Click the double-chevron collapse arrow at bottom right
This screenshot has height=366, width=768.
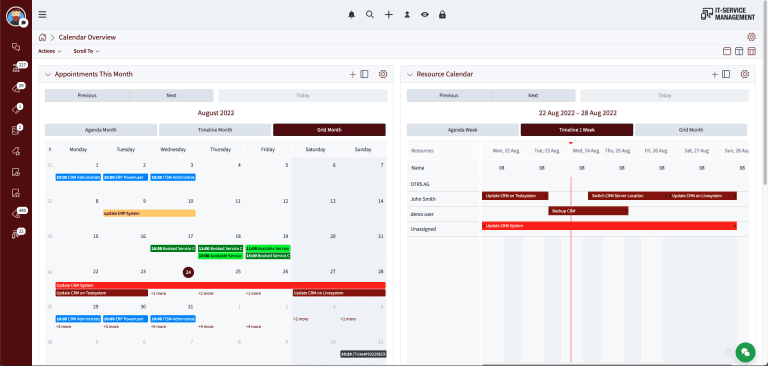click(x=728, y=352)
